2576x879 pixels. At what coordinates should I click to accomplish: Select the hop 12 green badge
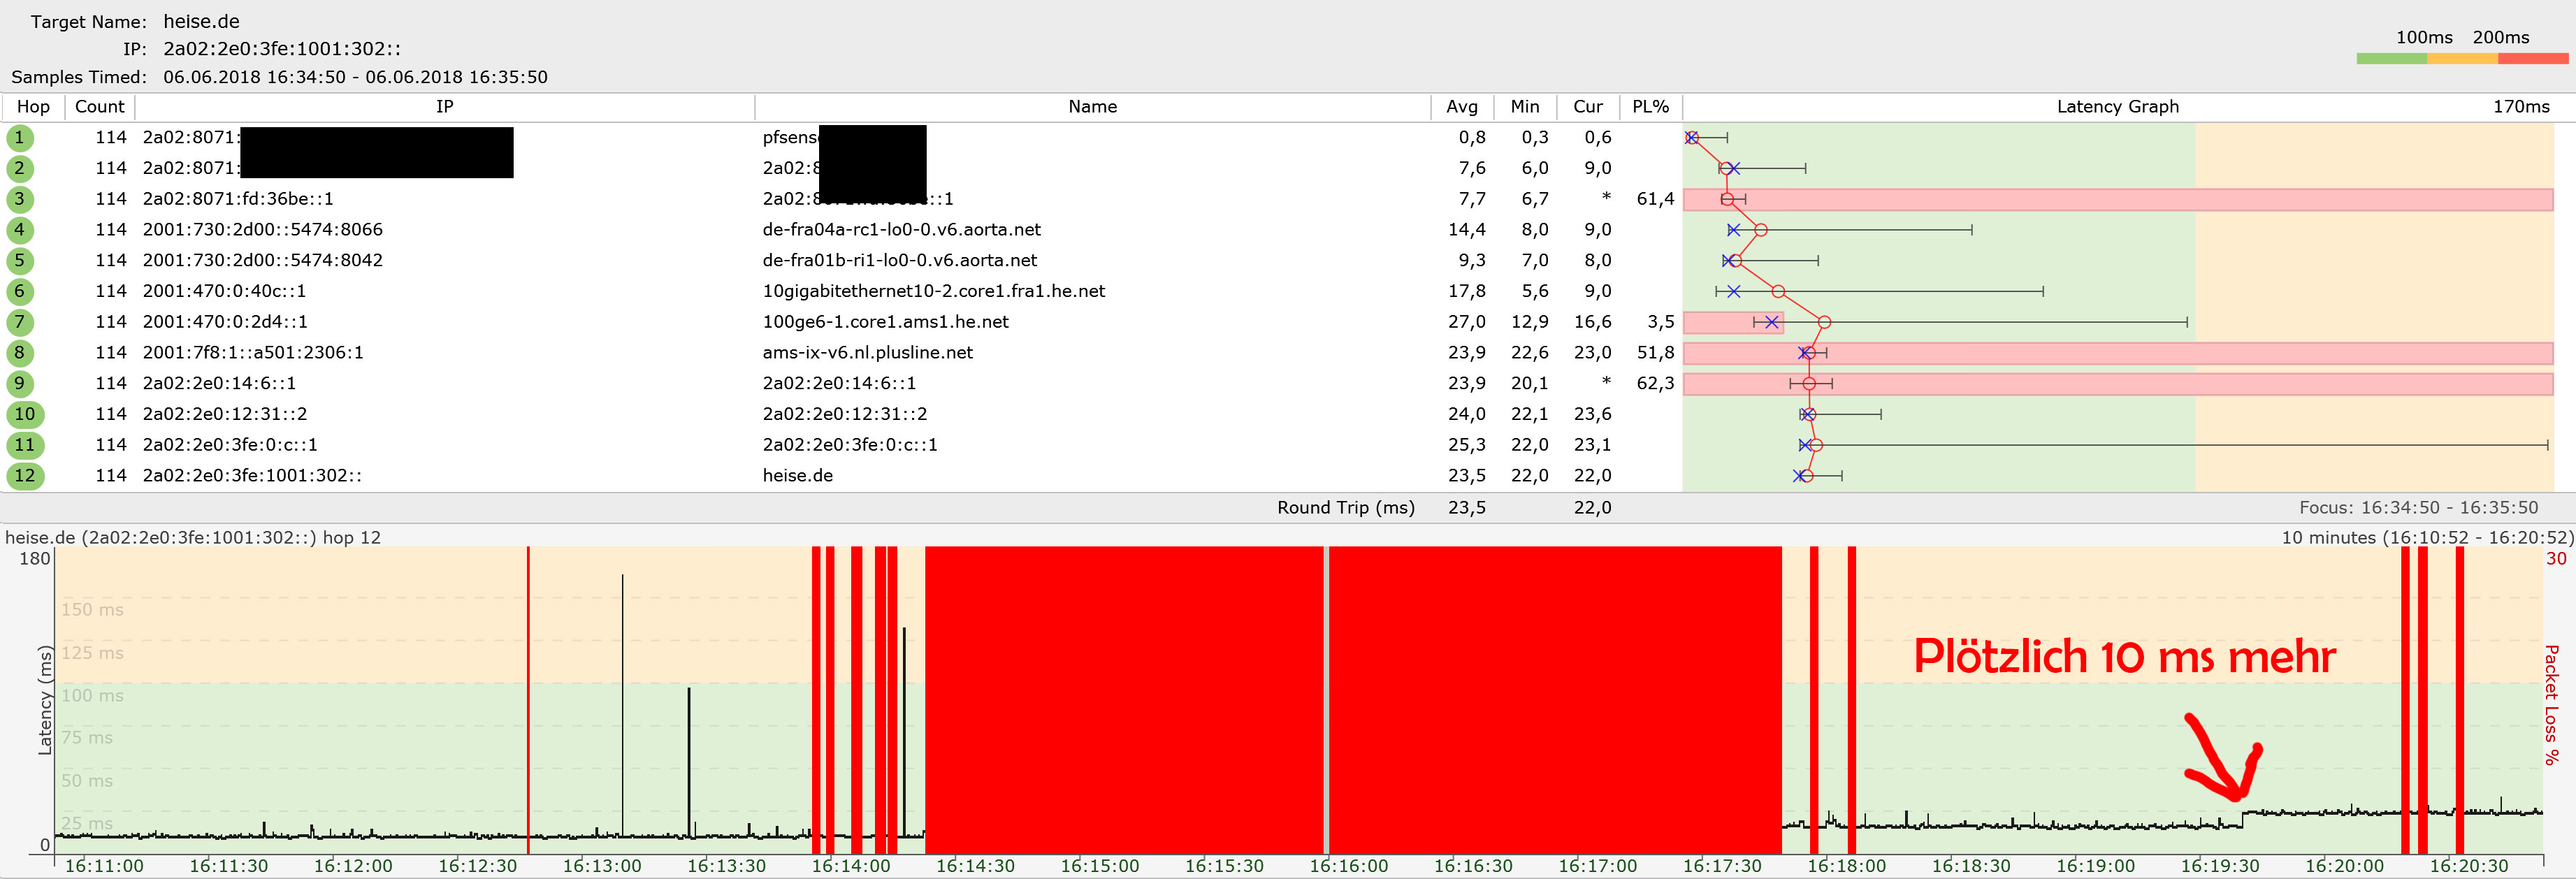pos(24,476)
